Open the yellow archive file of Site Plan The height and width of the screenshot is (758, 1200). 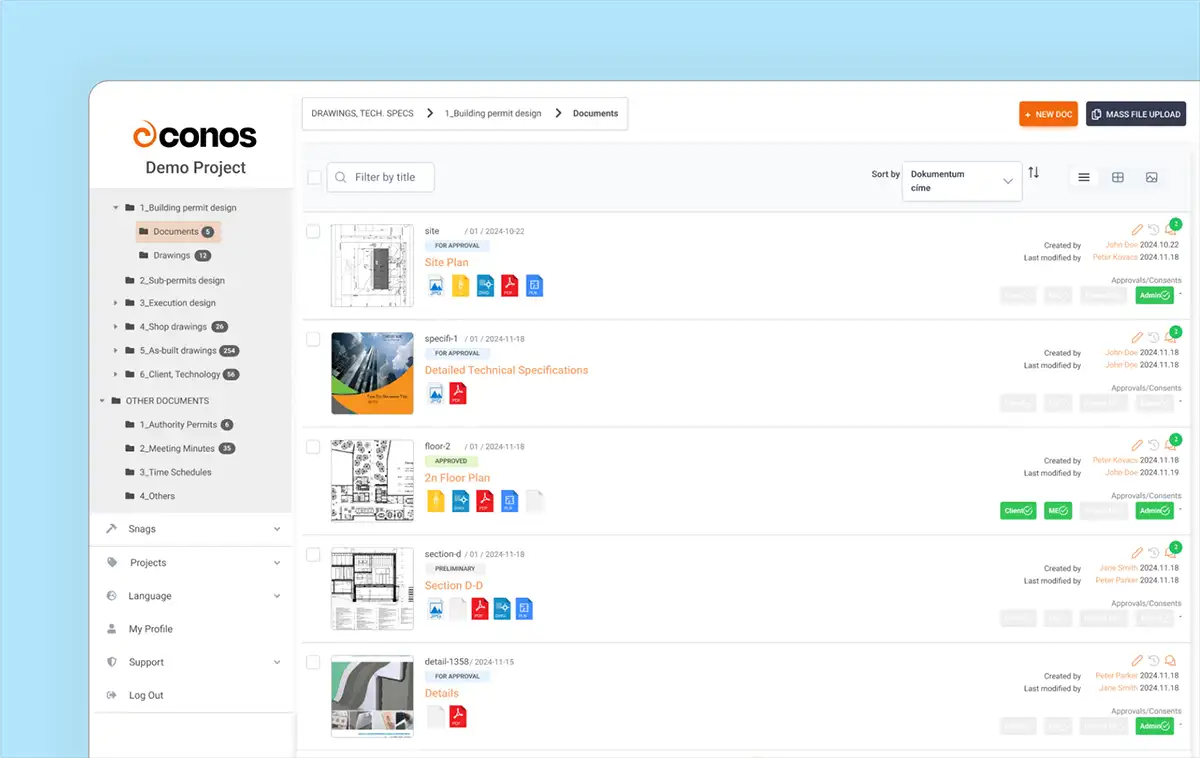coord(460,286)
